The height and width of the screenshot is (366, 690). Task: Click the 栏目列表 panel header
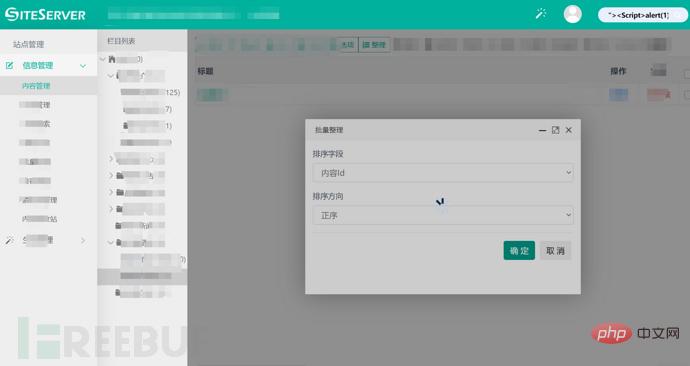[x=121, y=41]
